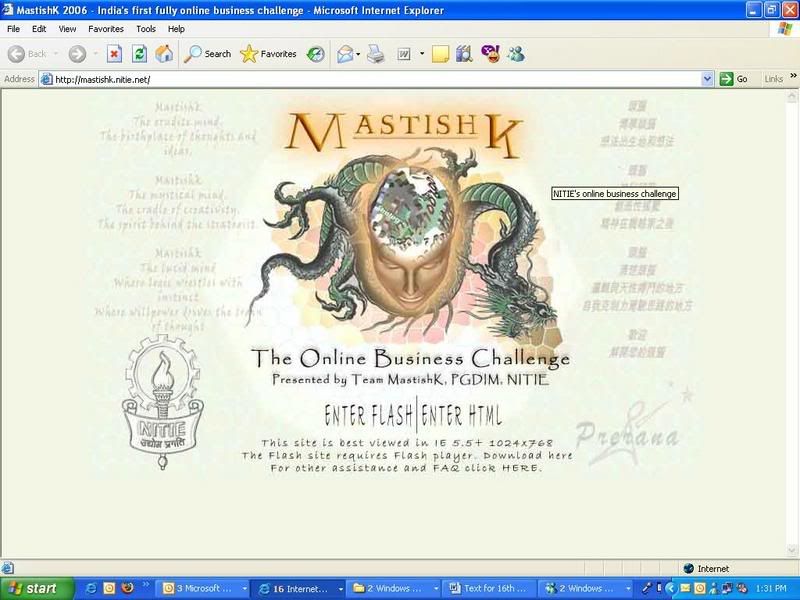Edit the page with the Word icon

pos(404,54)
